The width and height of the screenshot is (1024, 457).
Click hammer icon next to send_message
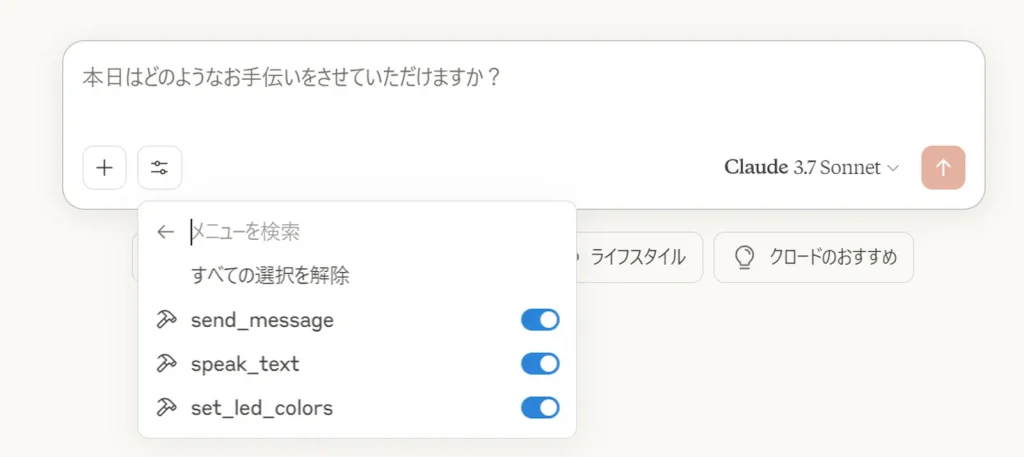click(167, 320)
